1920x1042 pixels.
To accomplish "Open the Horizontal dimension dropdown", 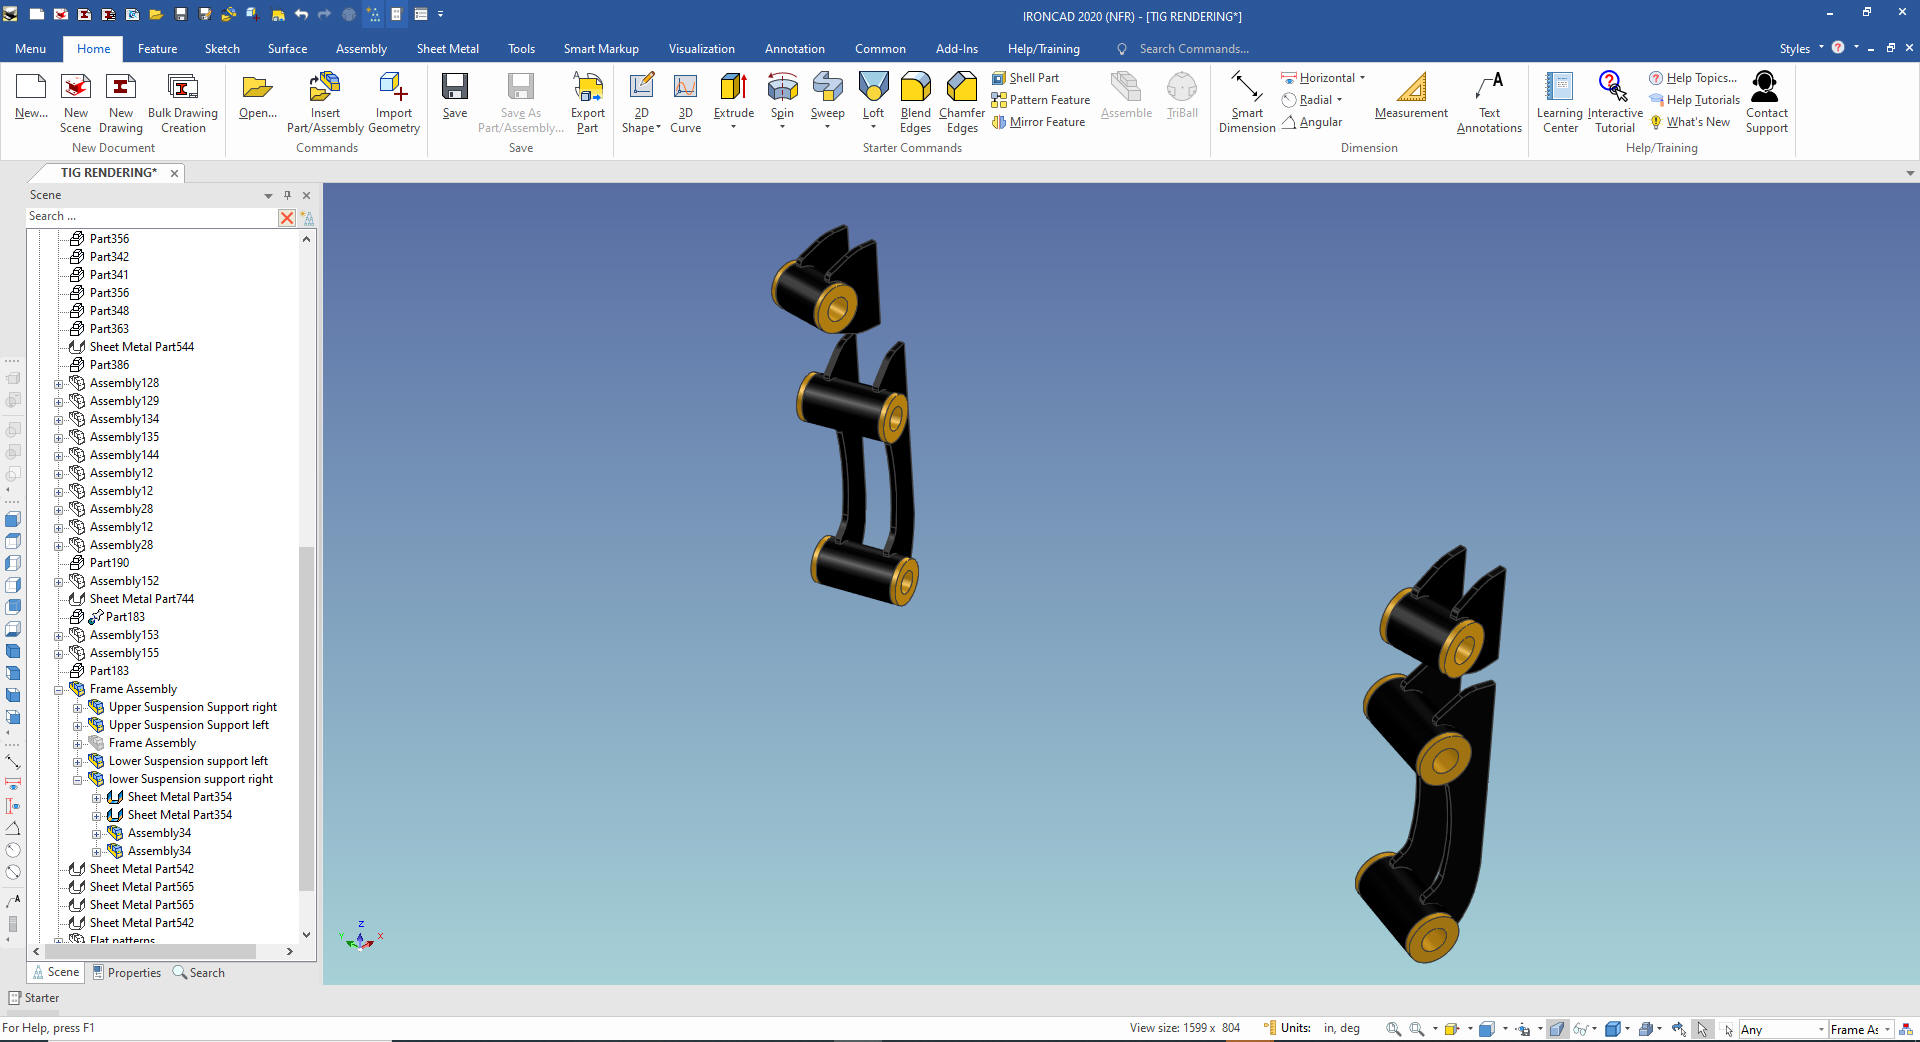I will click(x=1362, y=78).
